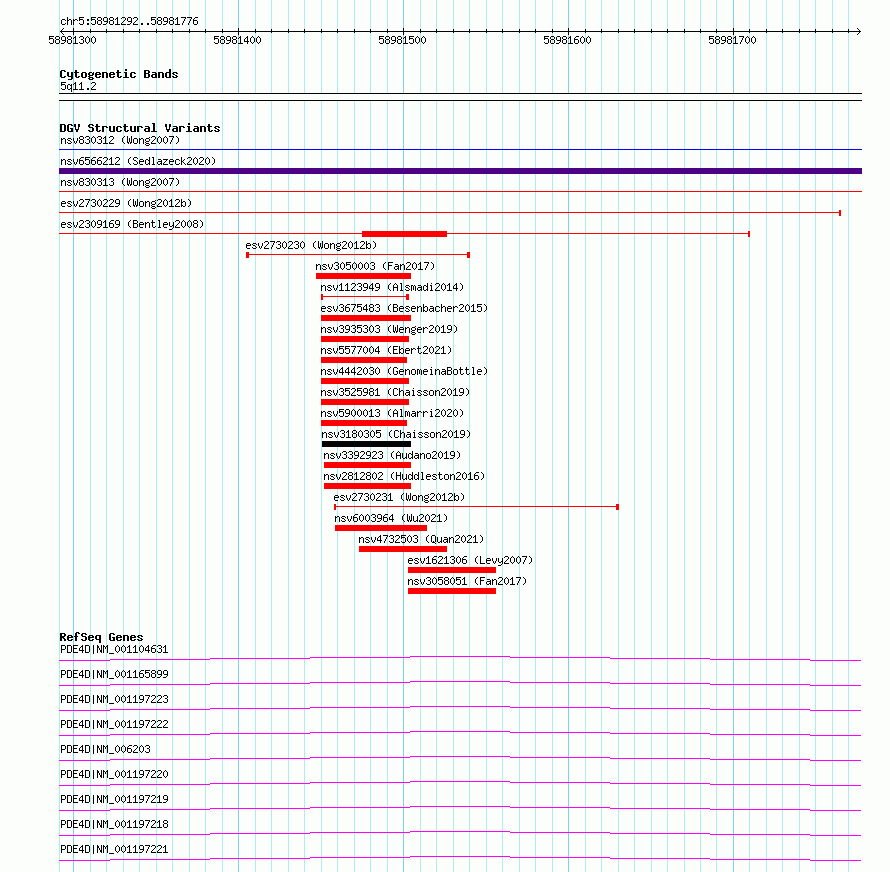Image resolution: width=890 pixels, height=872 pixels.
Task: Select PDE4D|NM_001197221 transcript
Action: [114, 849]
